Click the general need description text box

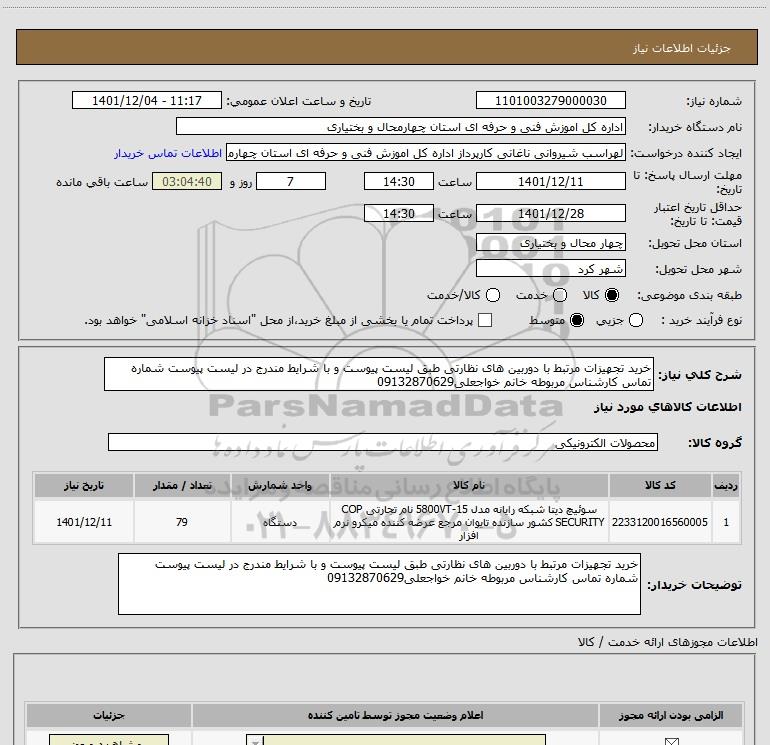coord(379,374)
